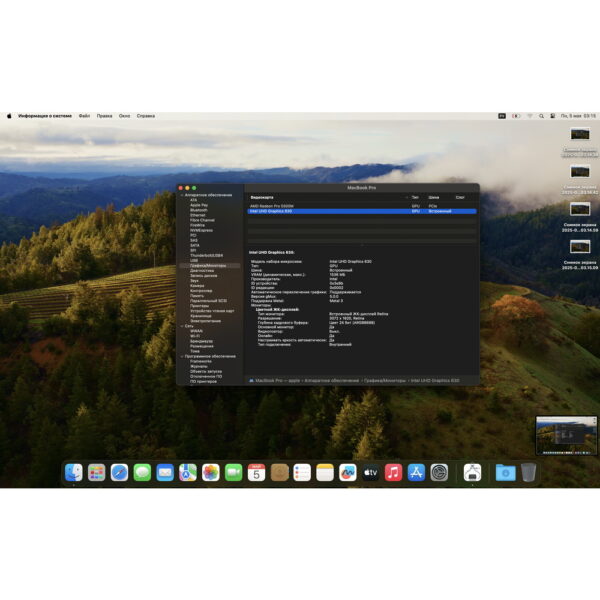600x600 pixels.
Task: Select Графика/Мониторы in the sidebar
Action: point(208,266)
